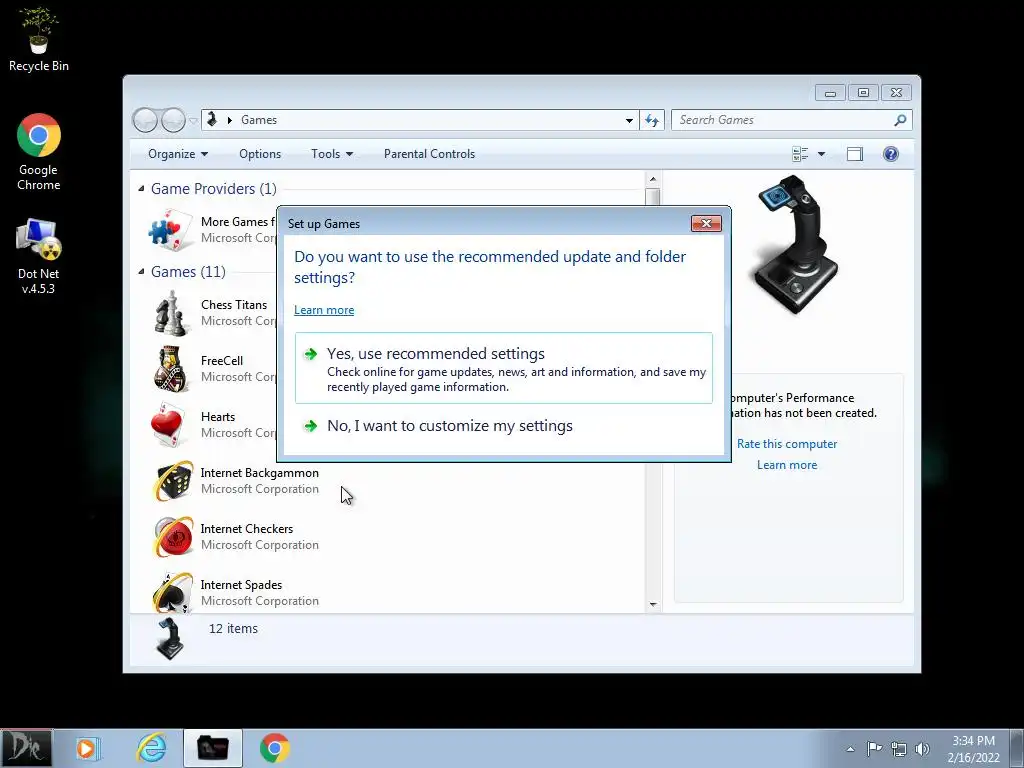Screen dimensions: 1024x768
Task: Show hidden system tray icons
Action: pos(850,749)
